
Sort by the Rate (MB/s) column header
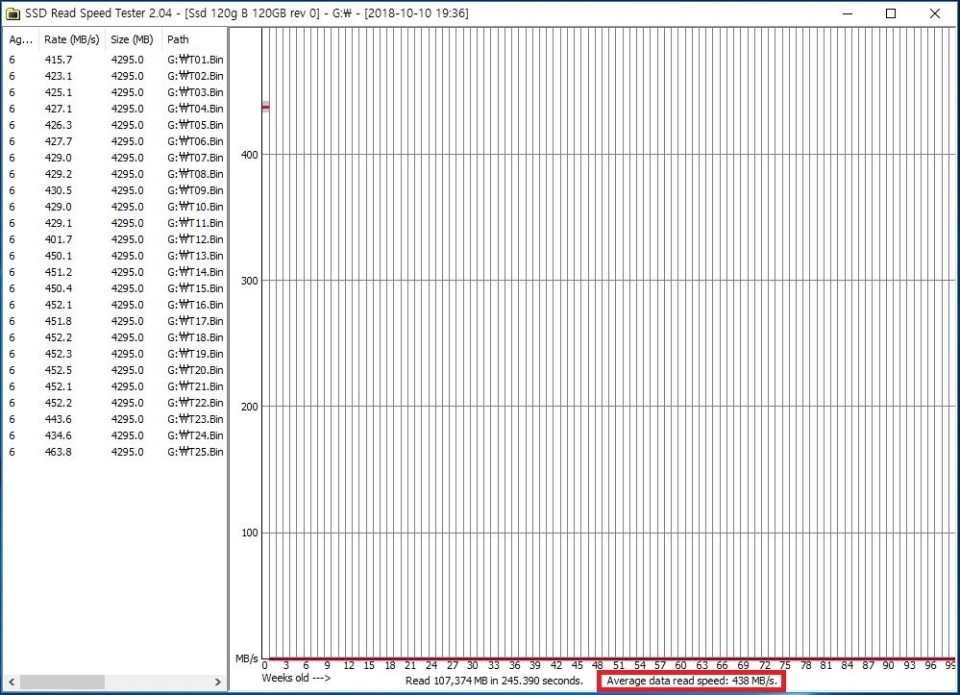coord(72,39)
